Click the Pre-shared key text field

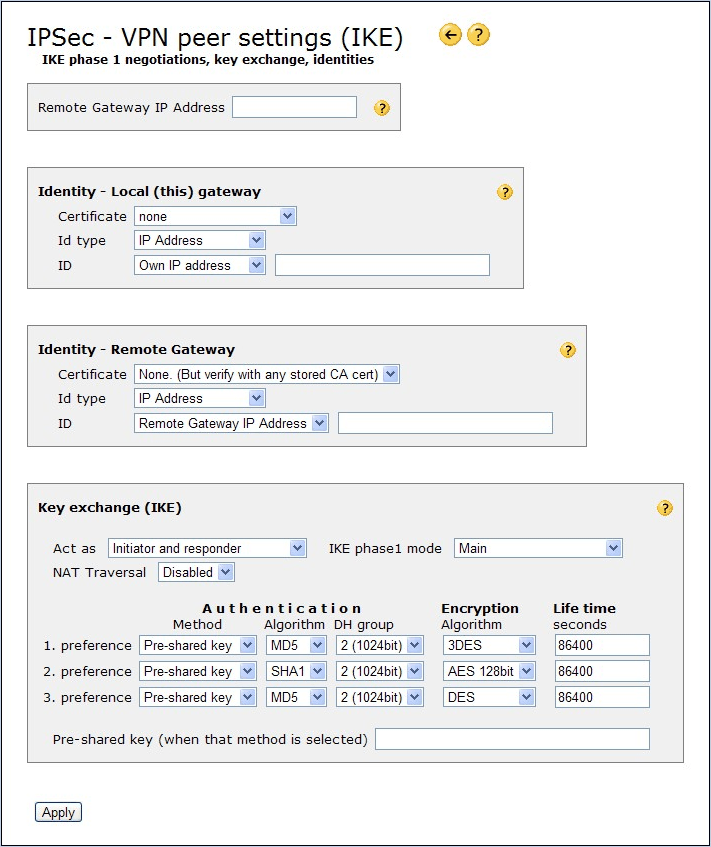(512, 739)
